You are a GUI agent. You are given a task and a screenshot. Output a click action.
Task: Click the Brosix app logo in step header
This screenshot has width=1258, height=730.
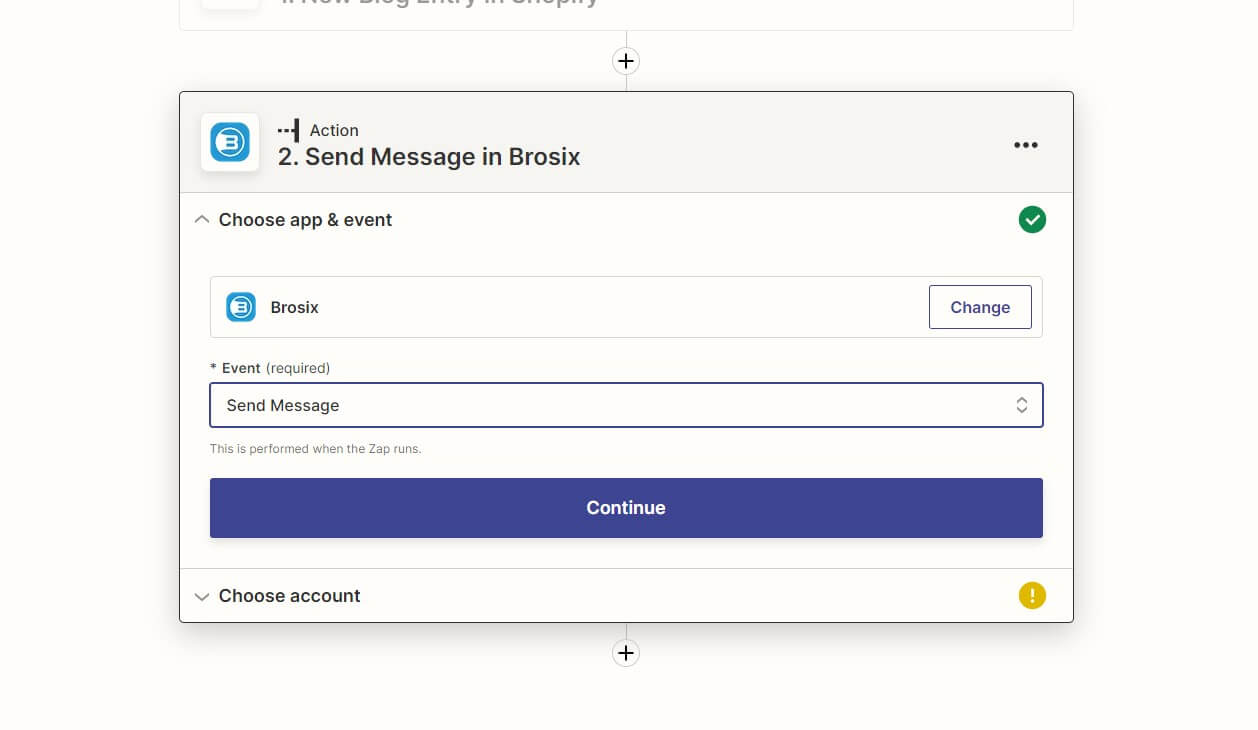tap(230, 142)
